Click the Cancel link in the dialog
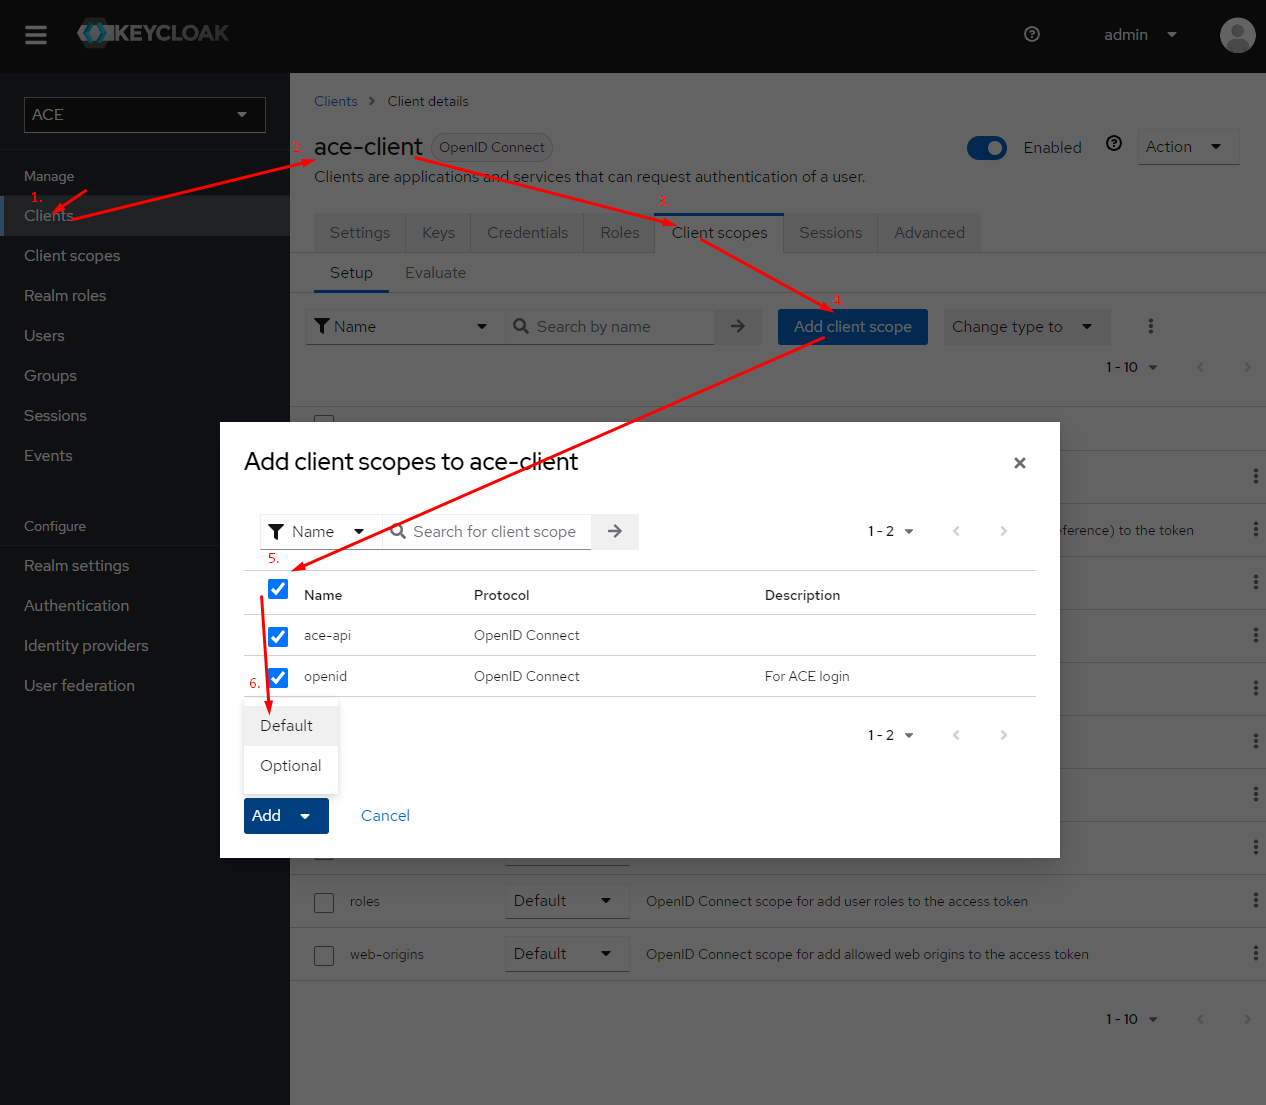The image size is (1266, 1105). click(384, 815)
